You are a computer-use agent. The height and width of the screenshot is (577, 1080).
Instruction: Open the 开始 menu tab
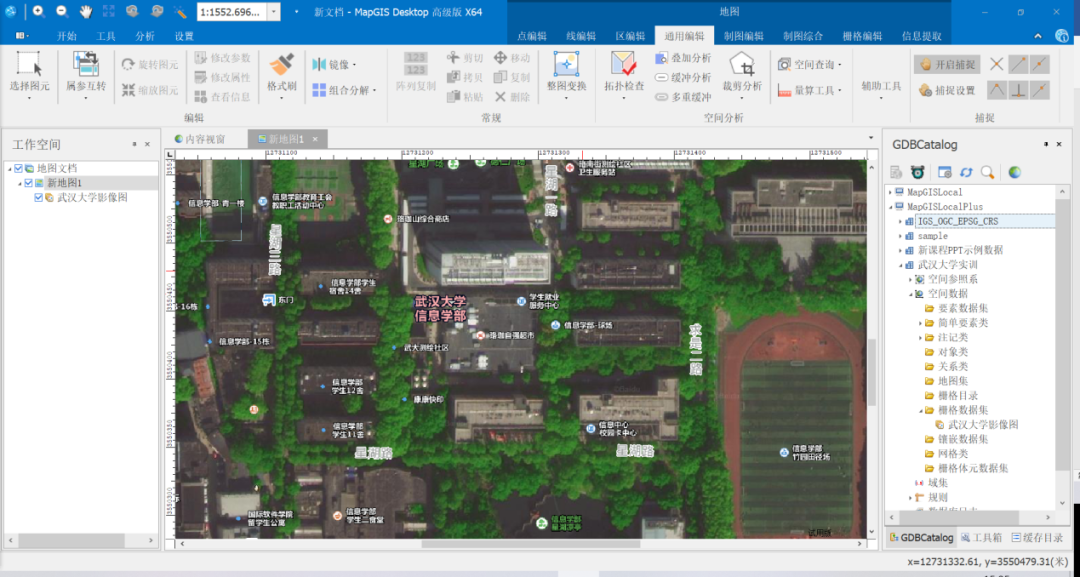pos(67,36)
